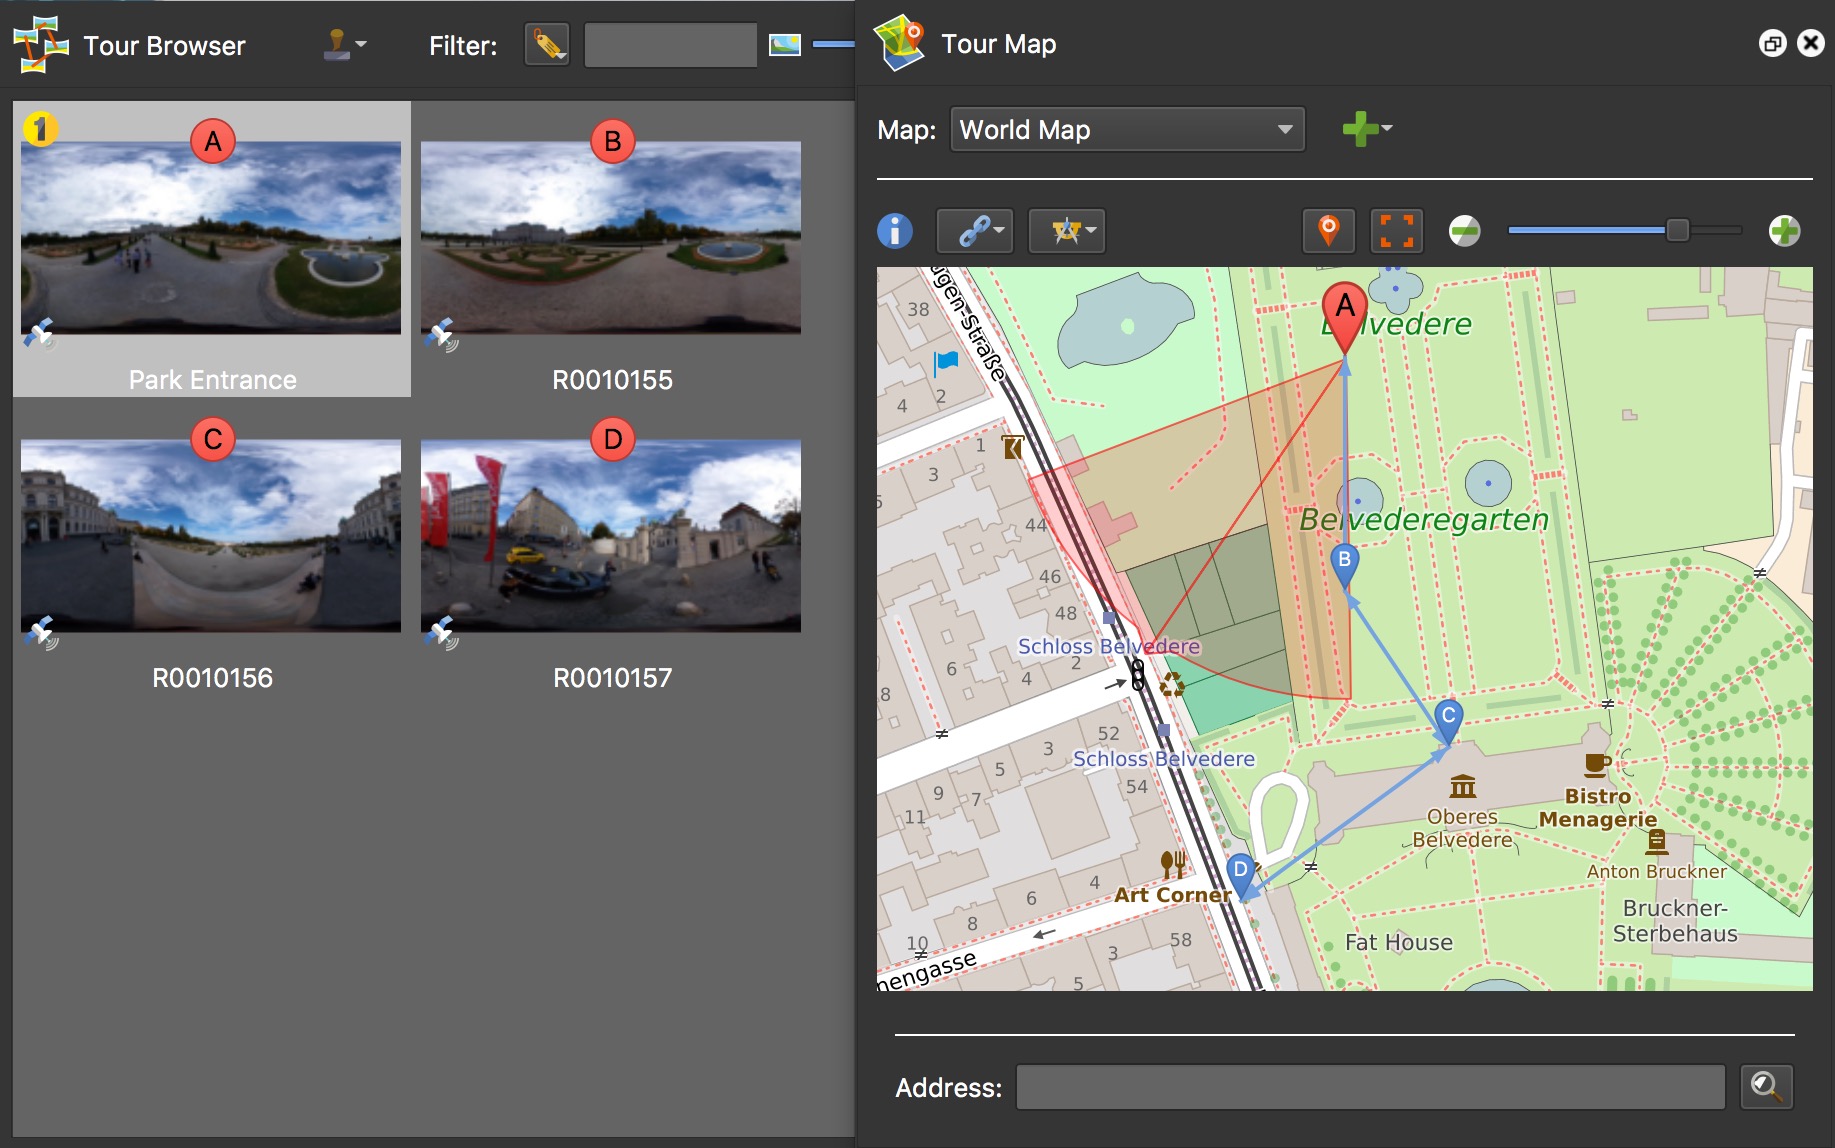Open the World Map dropdown
The height and width of the screenshot is (1148, 1835).
pyautogui.click(x=1127, y=130)
